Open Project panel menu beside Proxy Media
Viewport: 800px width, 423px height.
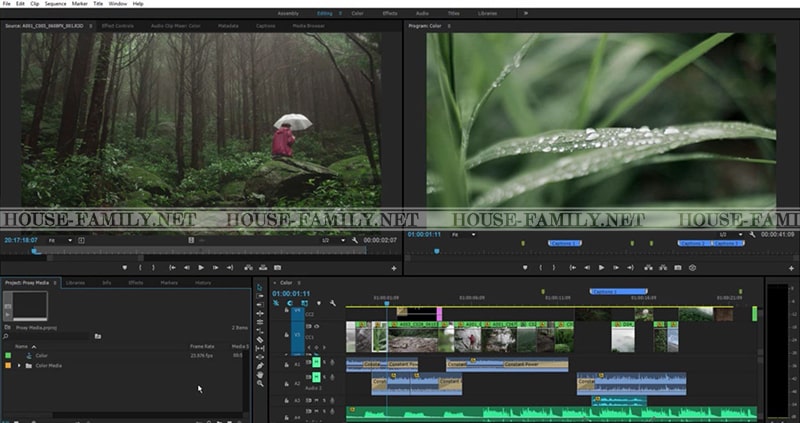click(x=55, y=283)
